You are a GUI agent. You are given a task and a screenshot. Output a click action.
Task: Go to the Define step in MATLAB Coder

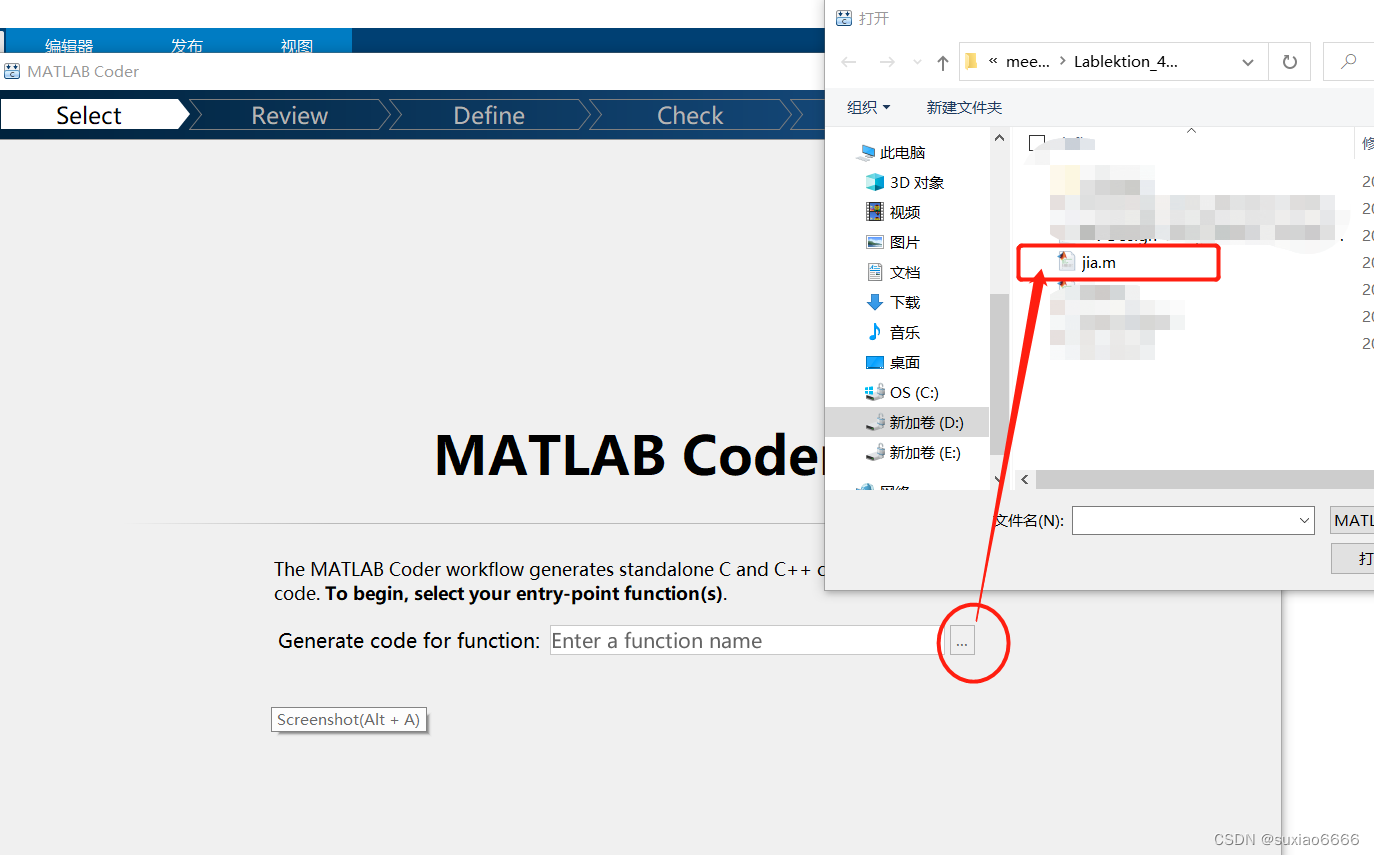489,115
